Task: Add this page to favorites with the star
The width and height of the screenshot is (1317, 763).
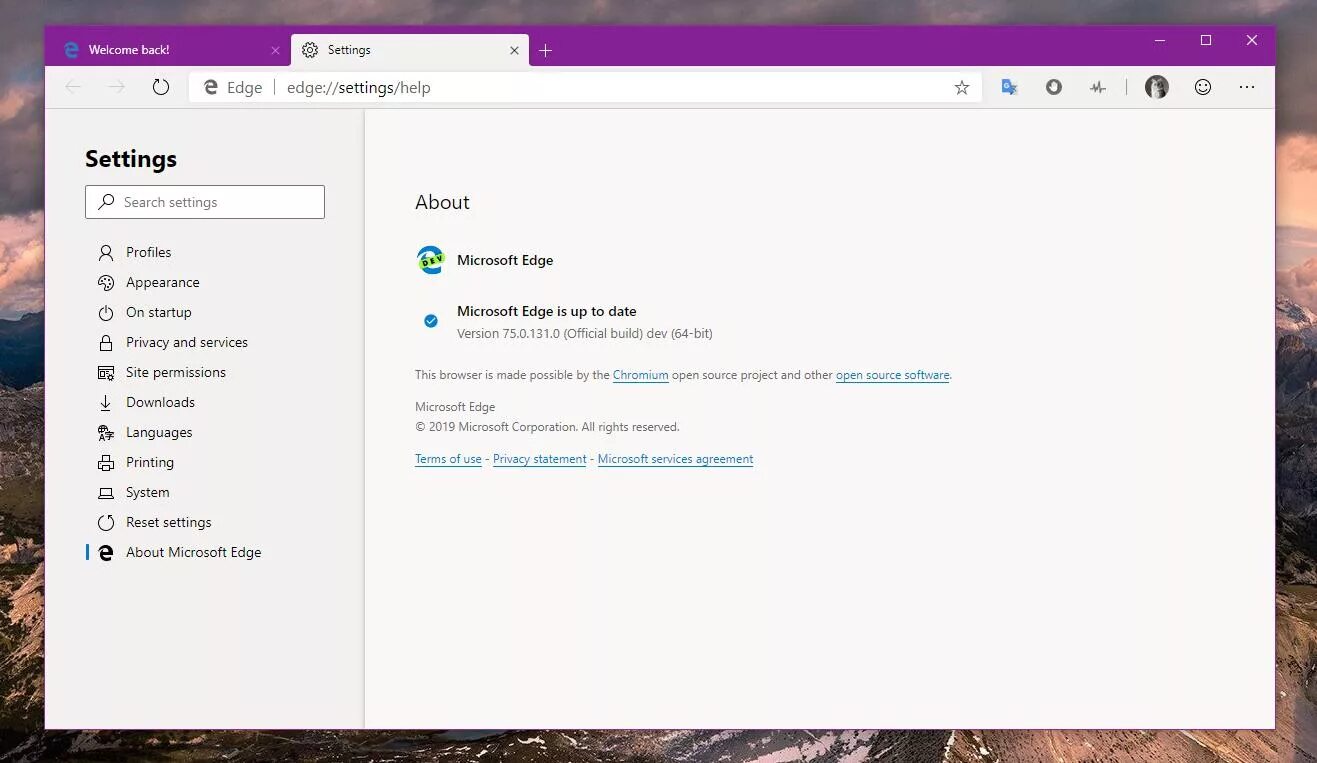Action: click(x=962, y=87)
